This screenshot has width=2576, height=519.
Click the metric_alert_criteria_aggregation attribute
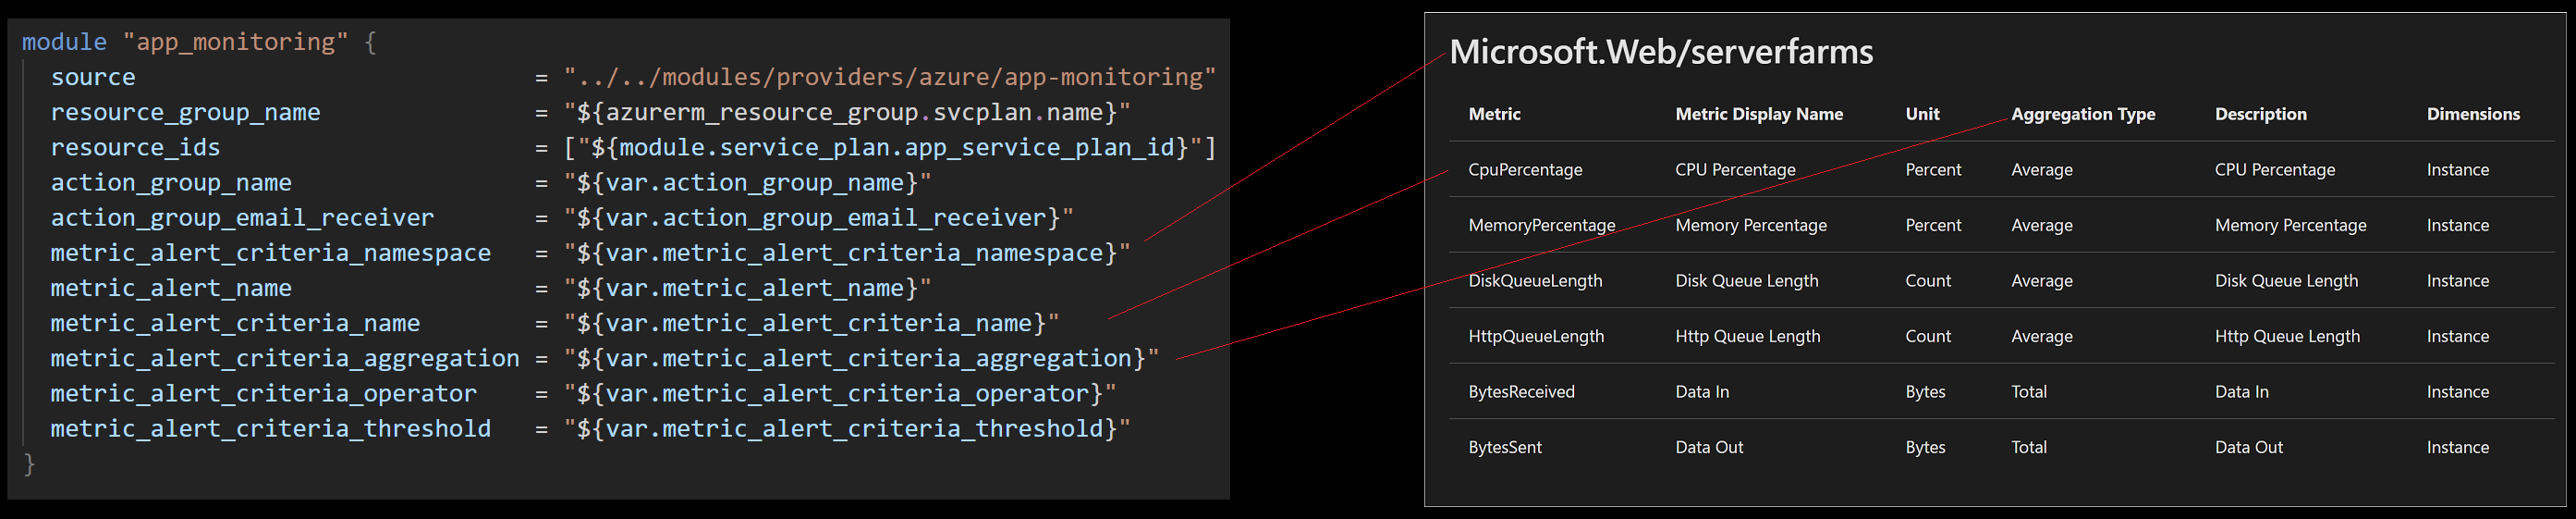point(285,358)
